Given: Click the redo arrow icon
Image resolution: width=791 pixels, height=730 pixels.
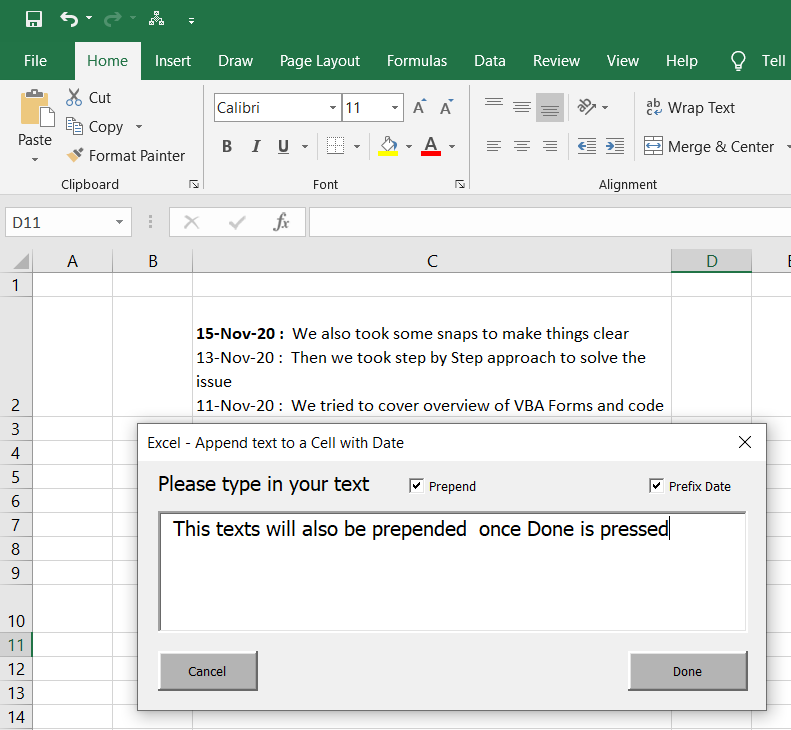Looking at the screenshot, I should click(112, 20).
